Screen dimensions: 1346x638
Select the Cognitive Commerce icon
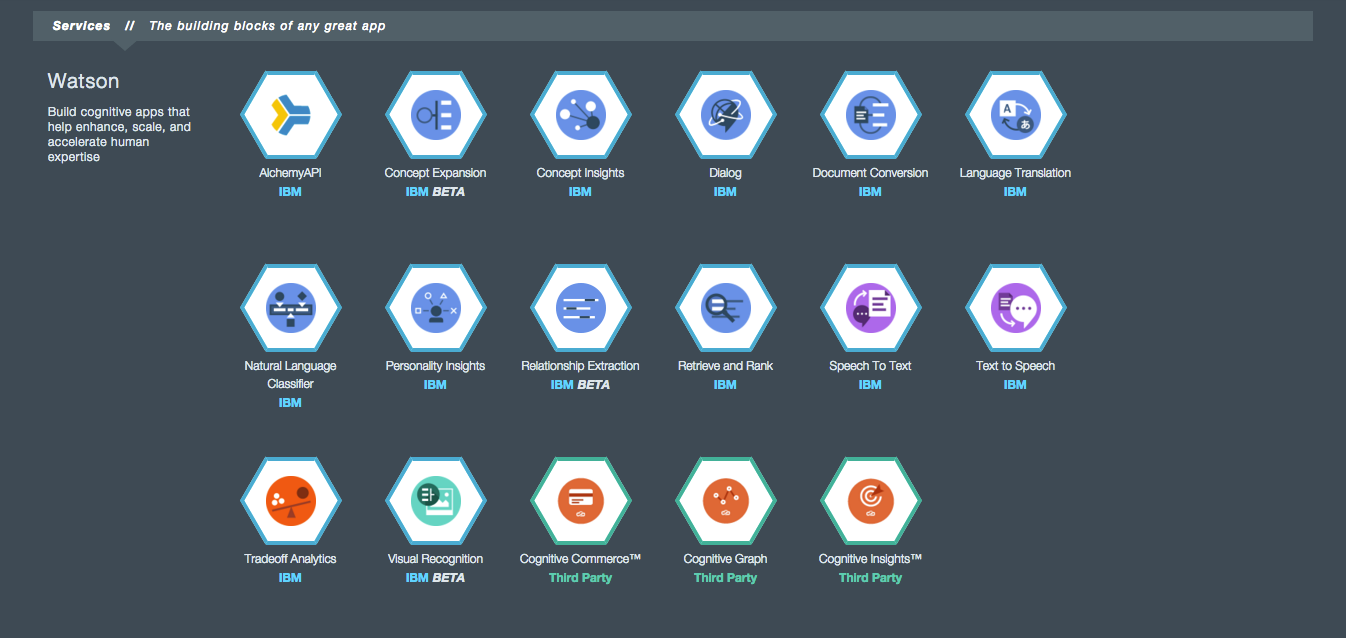[580, 501]
